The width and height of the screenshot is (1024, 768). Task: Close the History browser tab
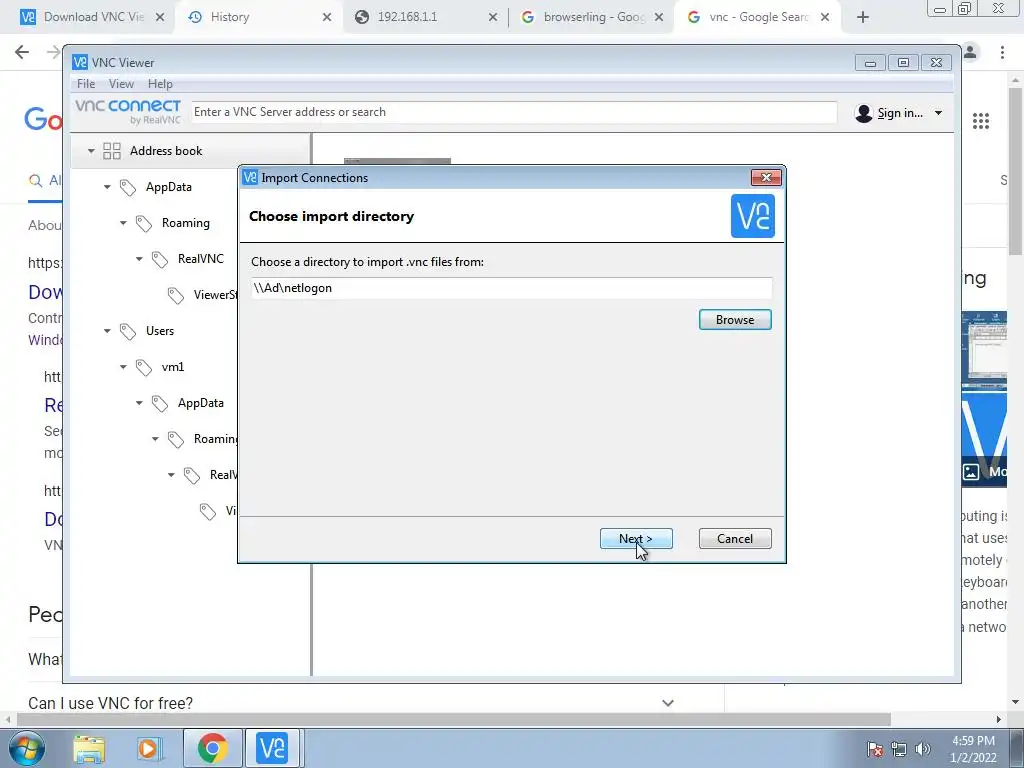327,17
